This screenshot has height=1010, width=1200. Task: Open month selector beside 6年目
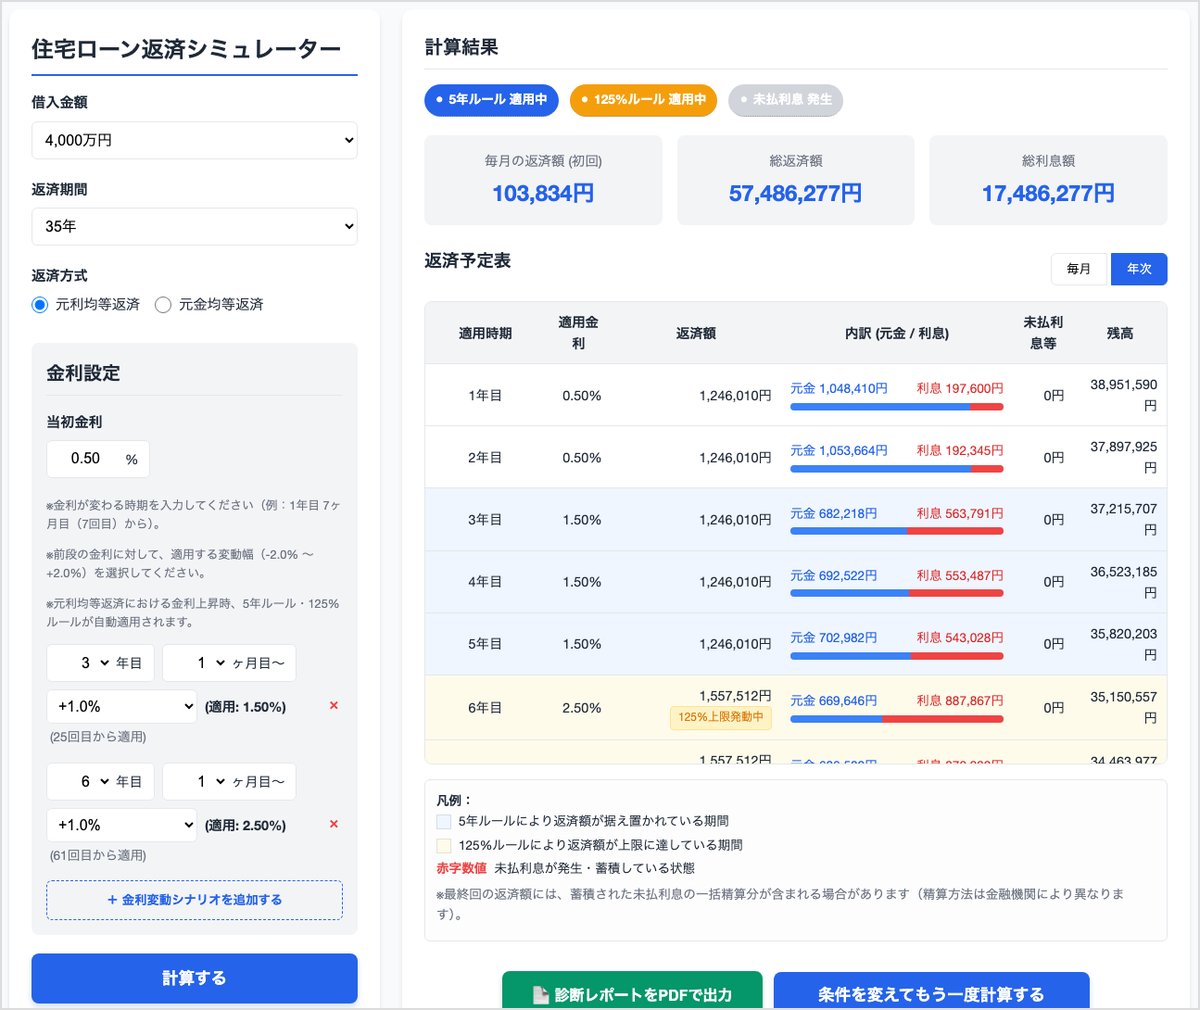(229, 782)
